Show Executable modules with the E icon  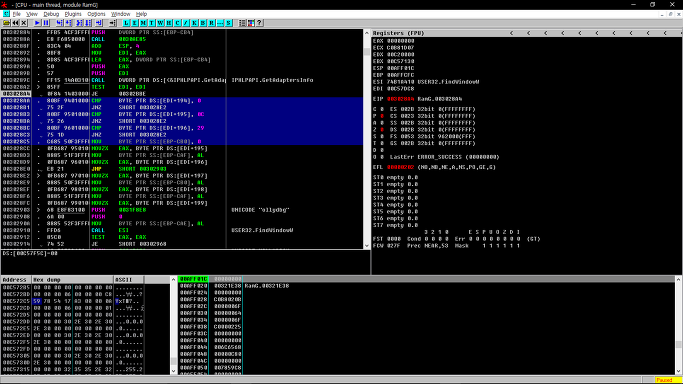pyautogui.click(x=135, y=23)
